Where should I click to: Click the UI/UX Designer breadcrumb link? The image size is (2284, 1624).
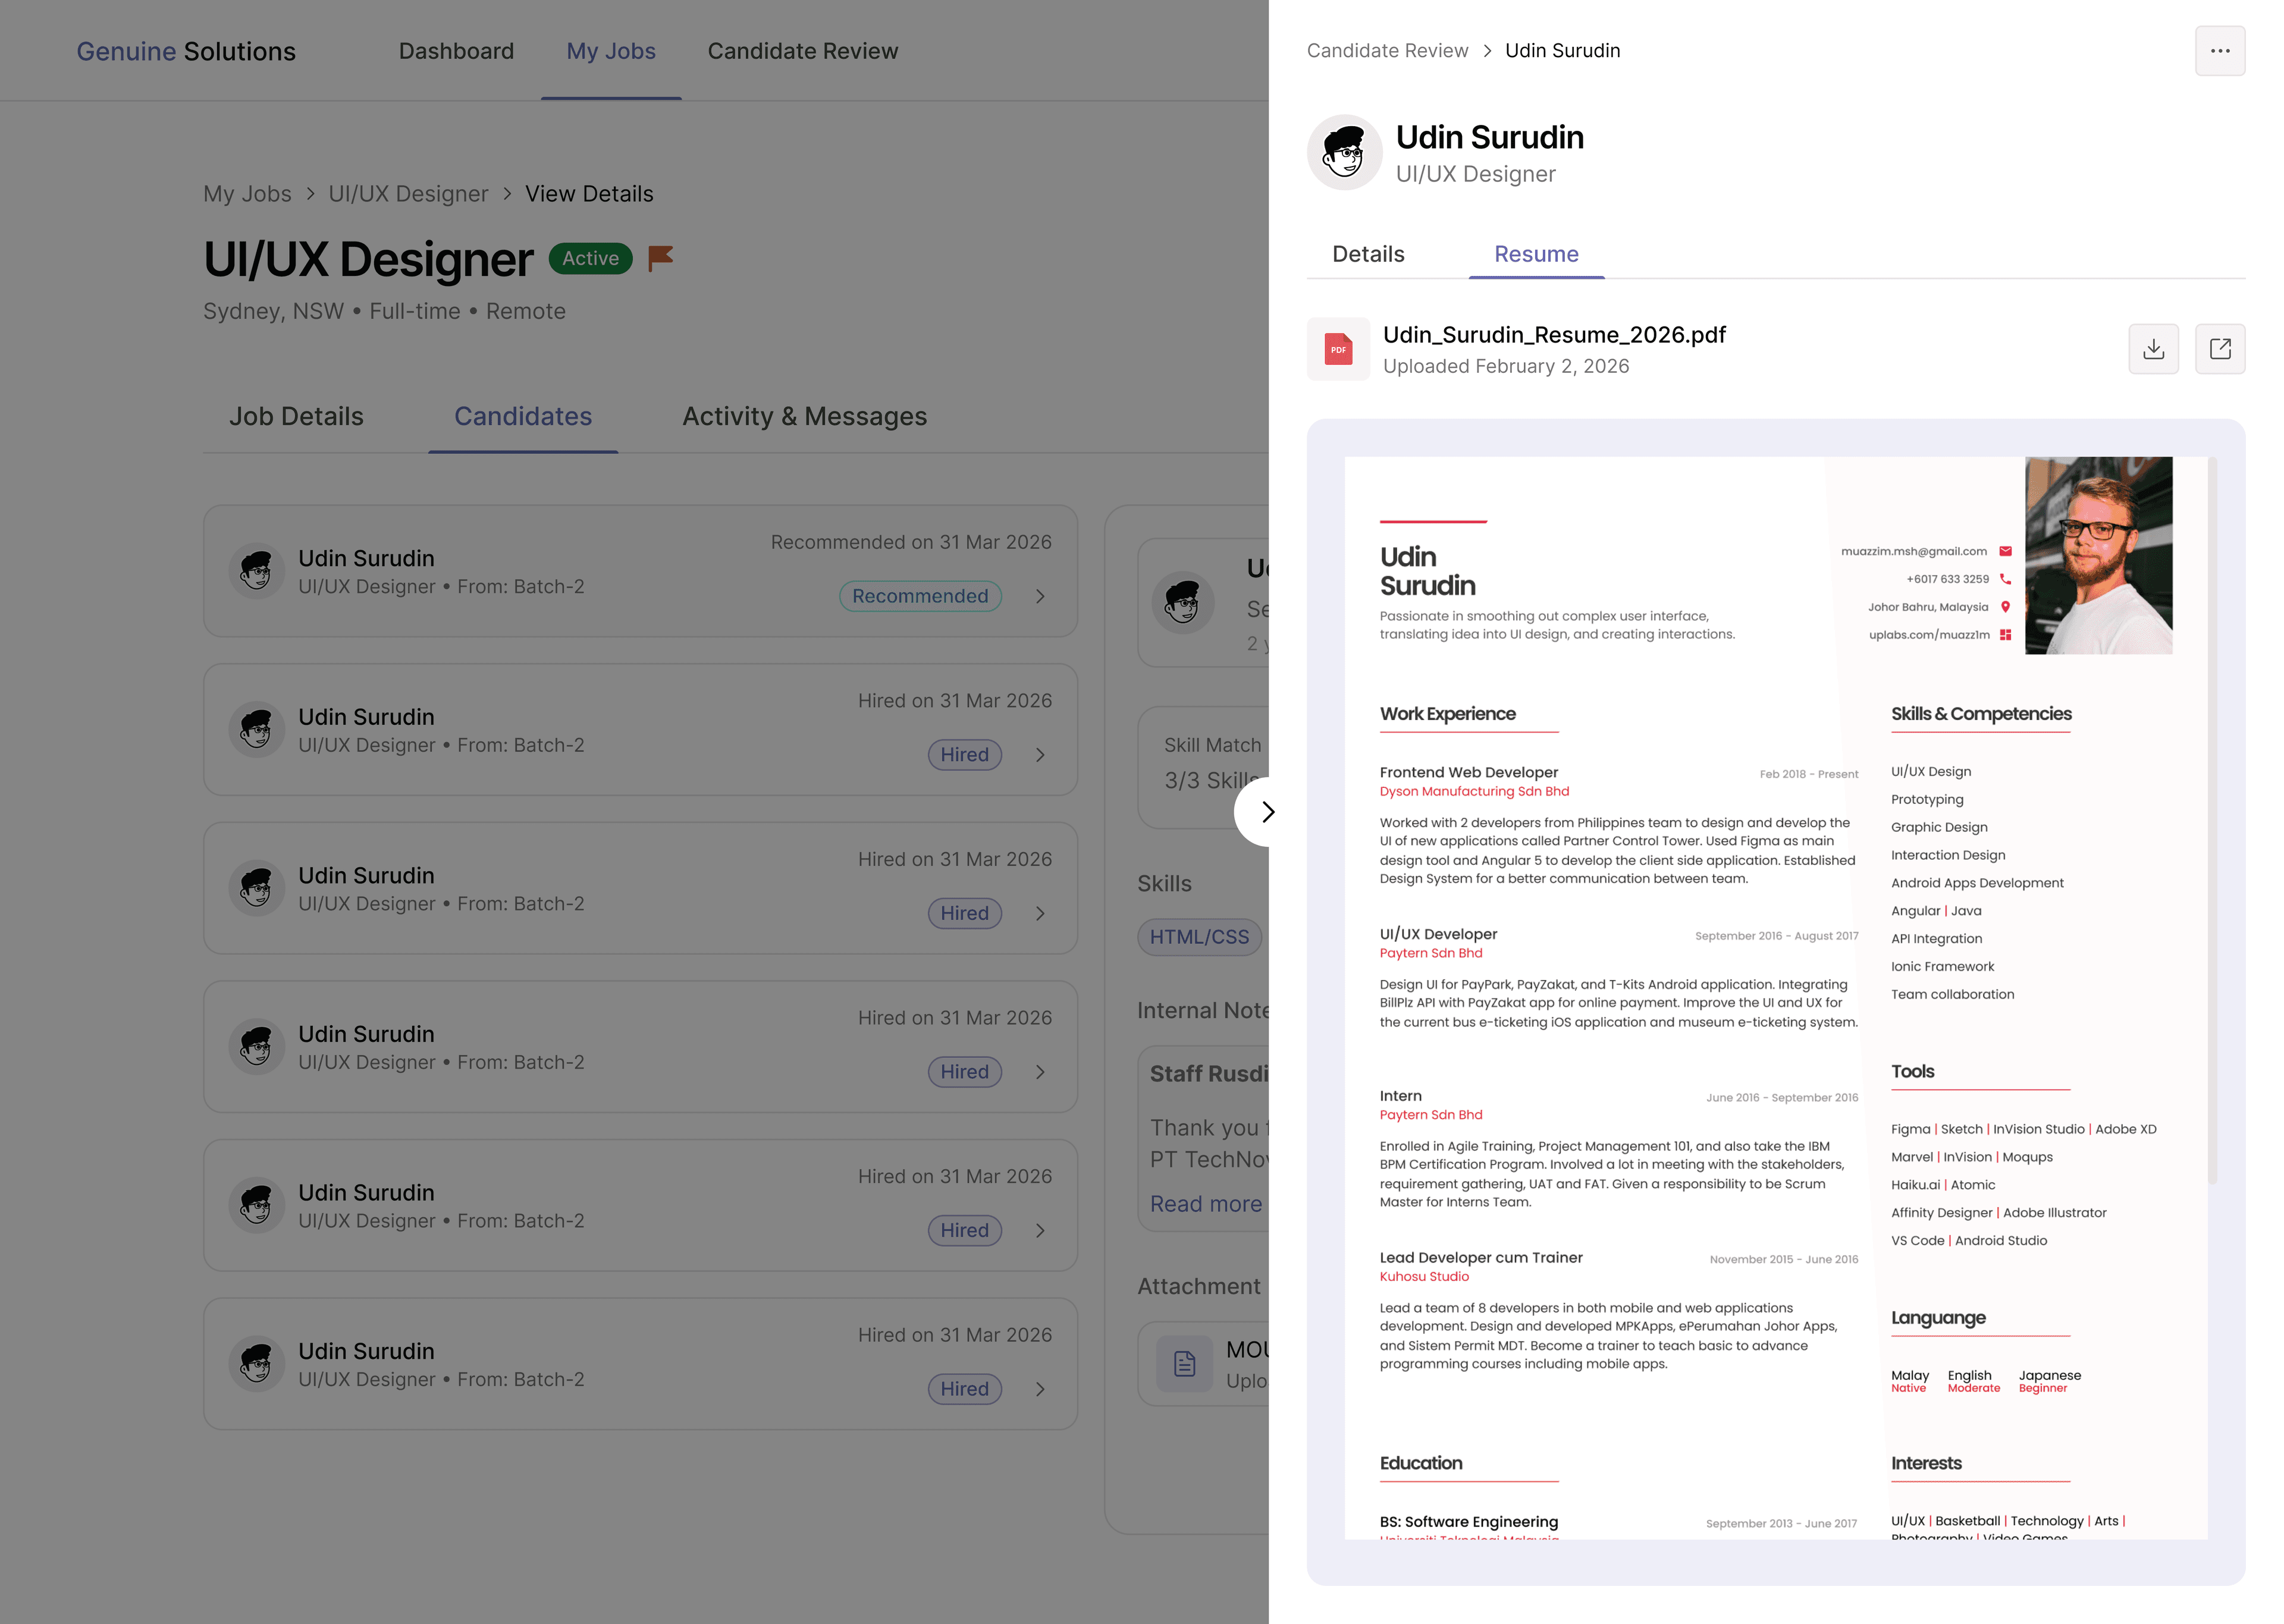pos(408,194)
